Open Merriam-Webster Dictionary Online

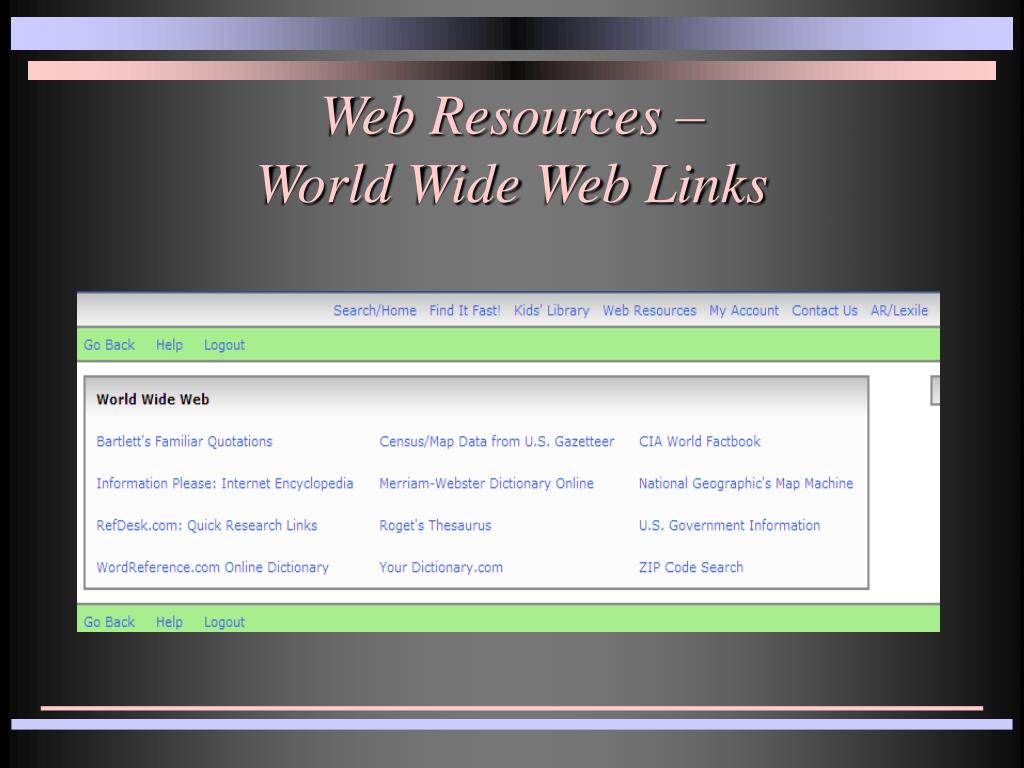pyautogui.click(x=487, y=483)
